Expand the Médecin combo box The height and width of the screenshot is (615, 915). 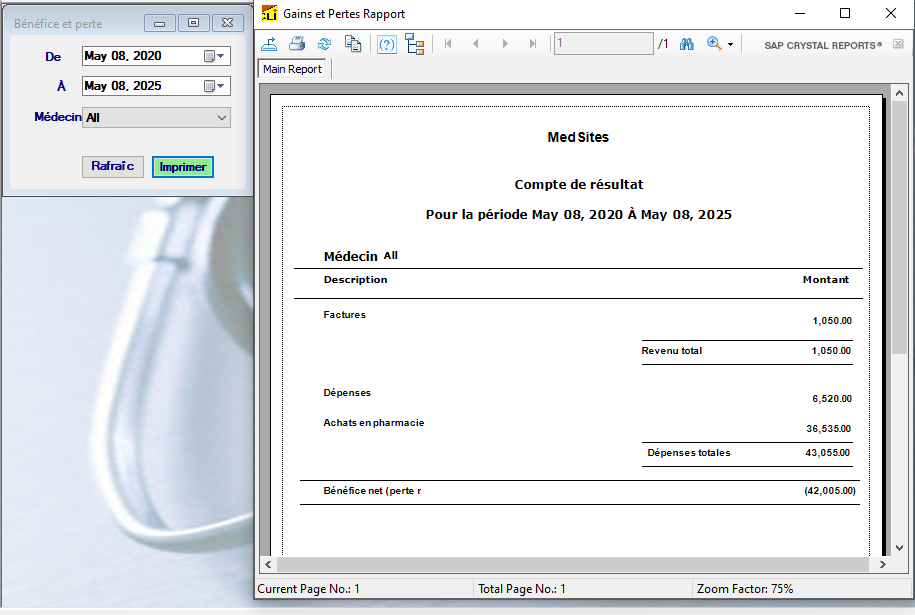click(222, 118)
